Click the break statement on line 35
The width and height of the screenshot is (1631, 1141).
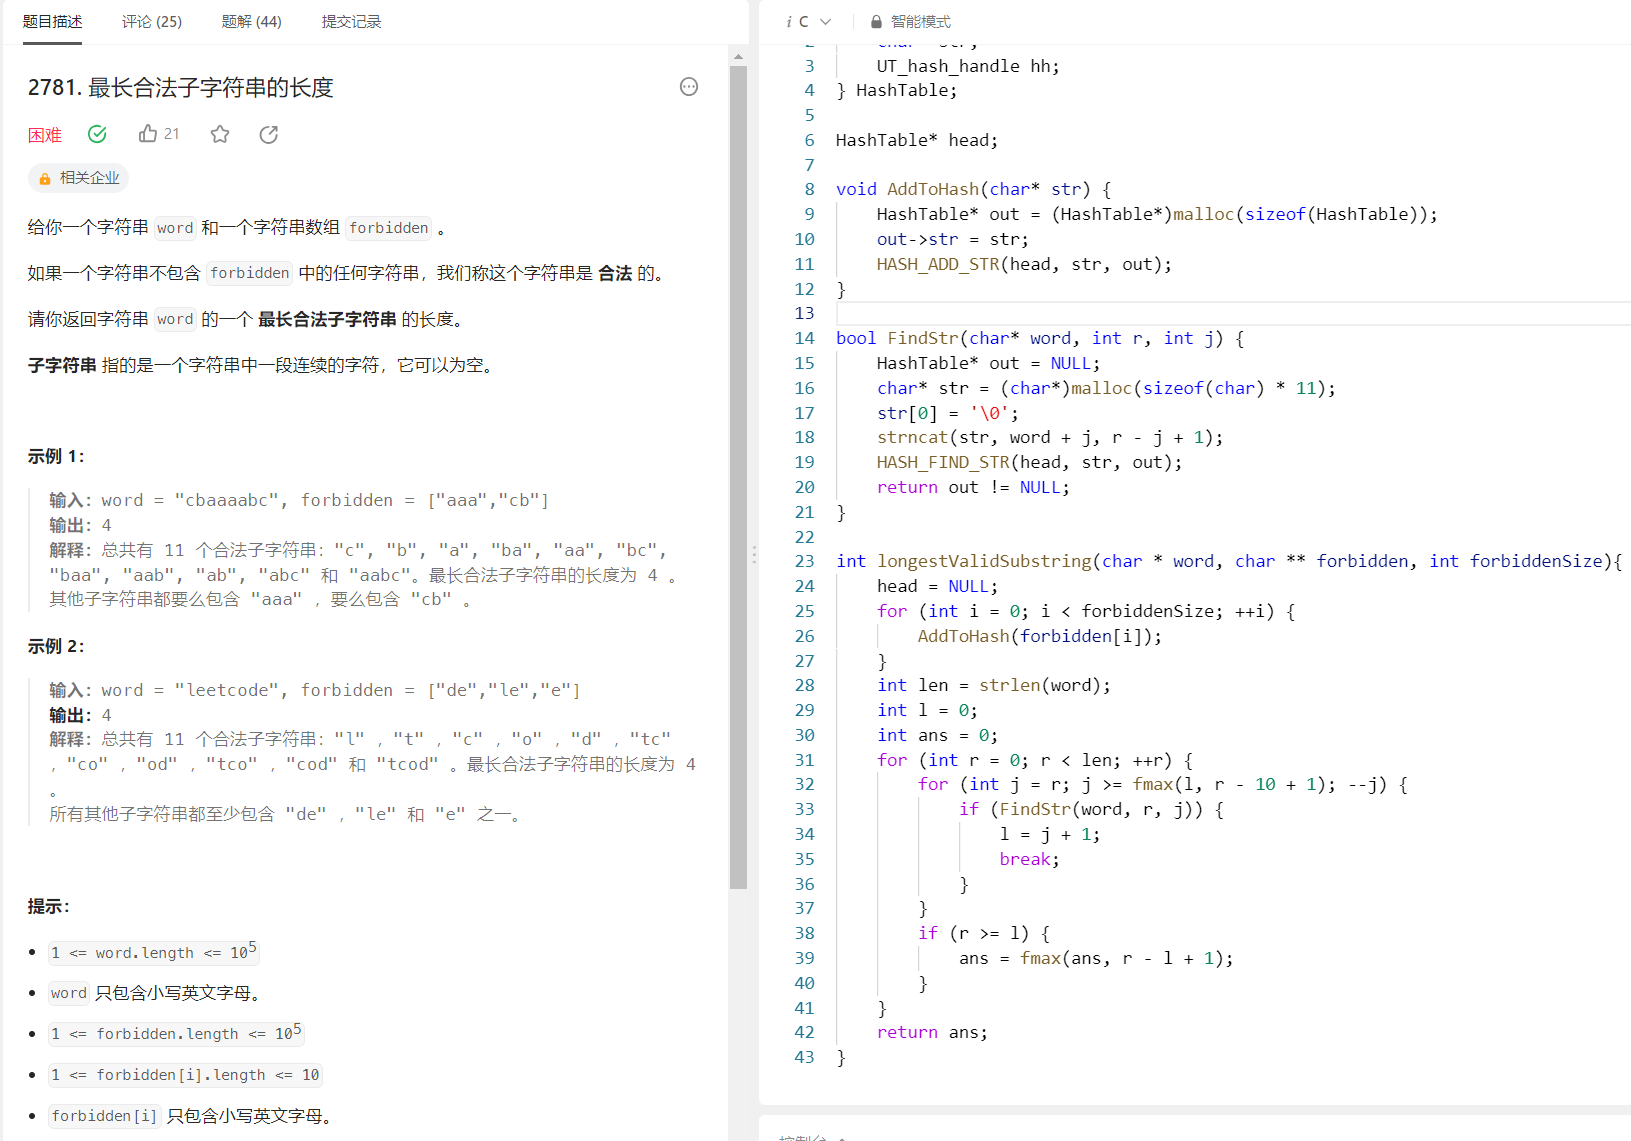click(x=1029, y=859)
